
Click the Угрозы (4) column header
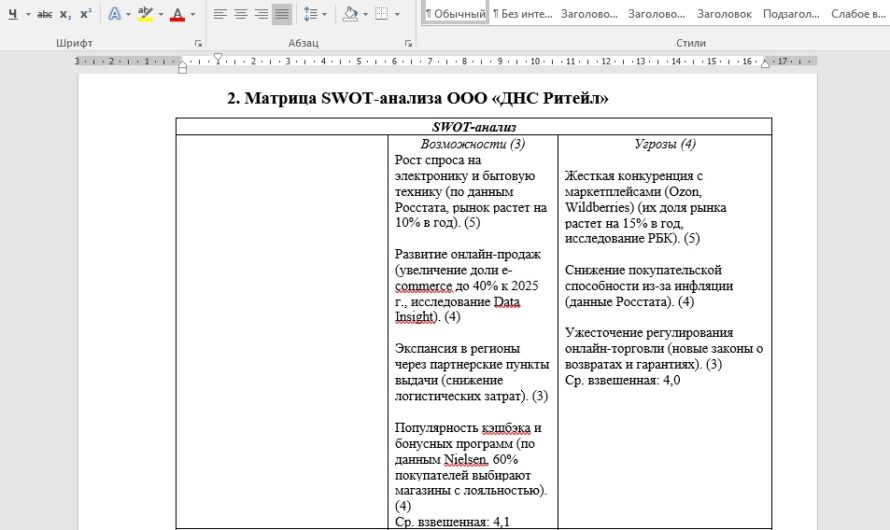click(665, 144)
